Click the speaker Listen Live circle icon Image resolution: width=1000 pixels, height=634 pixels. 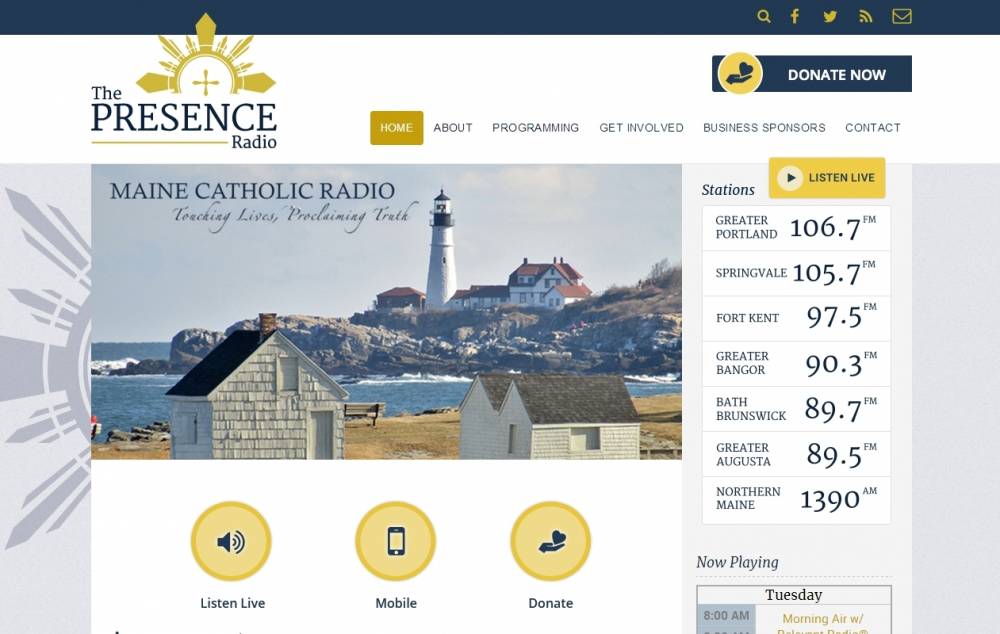tap(231, 542)
